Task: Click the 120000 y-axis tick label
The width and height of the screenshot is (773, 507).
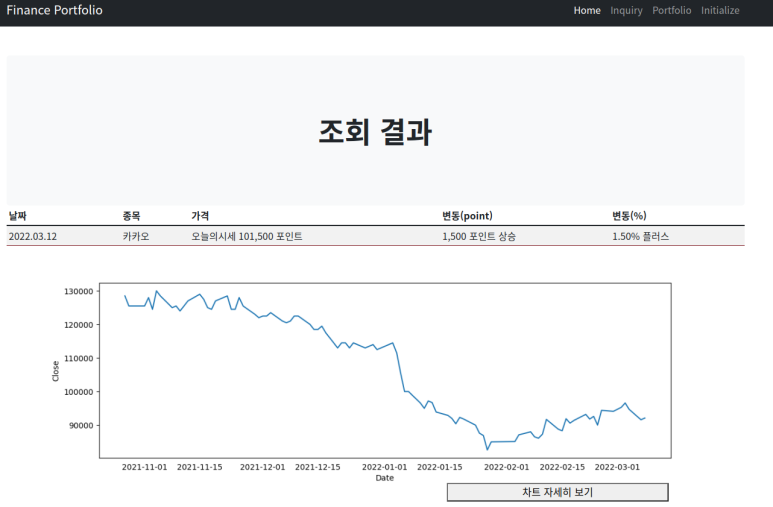Action: pyautogui.click(x=78, y=325)
